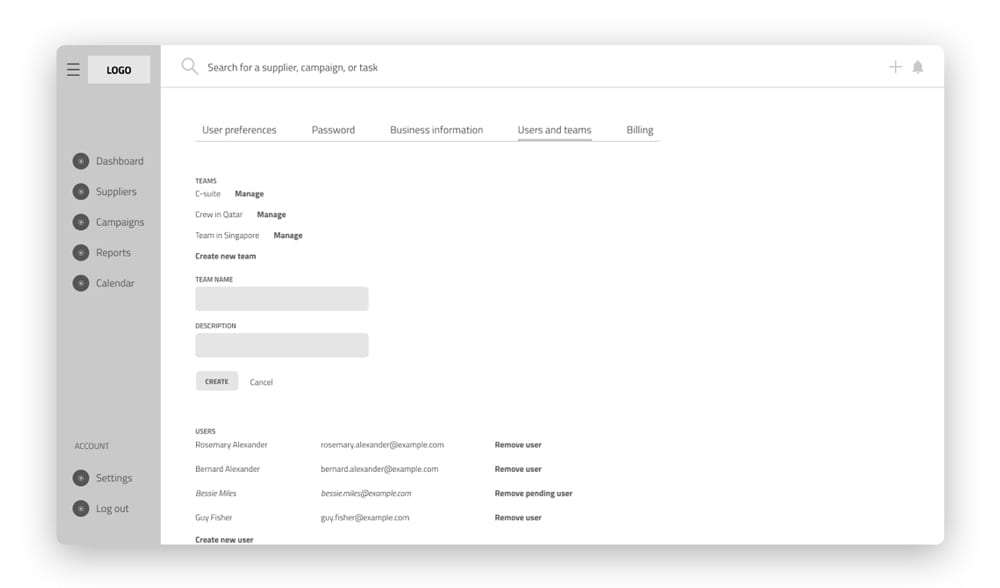1000x588 pixels.
Task: Click the search magnifier icon
Action: [189, 66]
